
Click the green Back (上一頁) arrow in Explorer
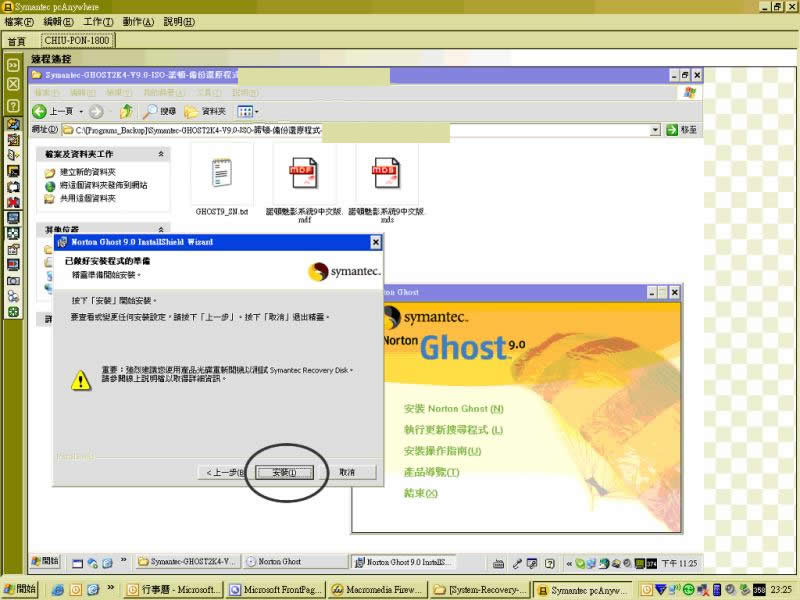click(39, 111)
